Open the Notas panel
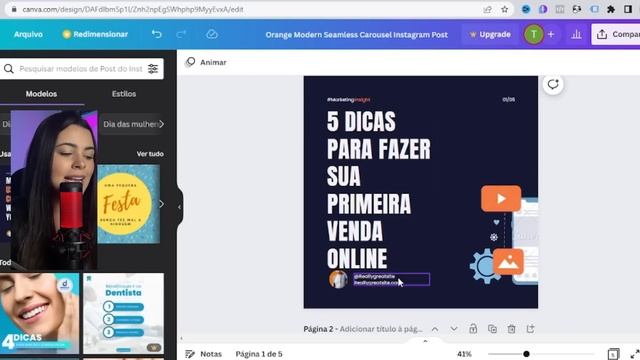 pos(204,354)
